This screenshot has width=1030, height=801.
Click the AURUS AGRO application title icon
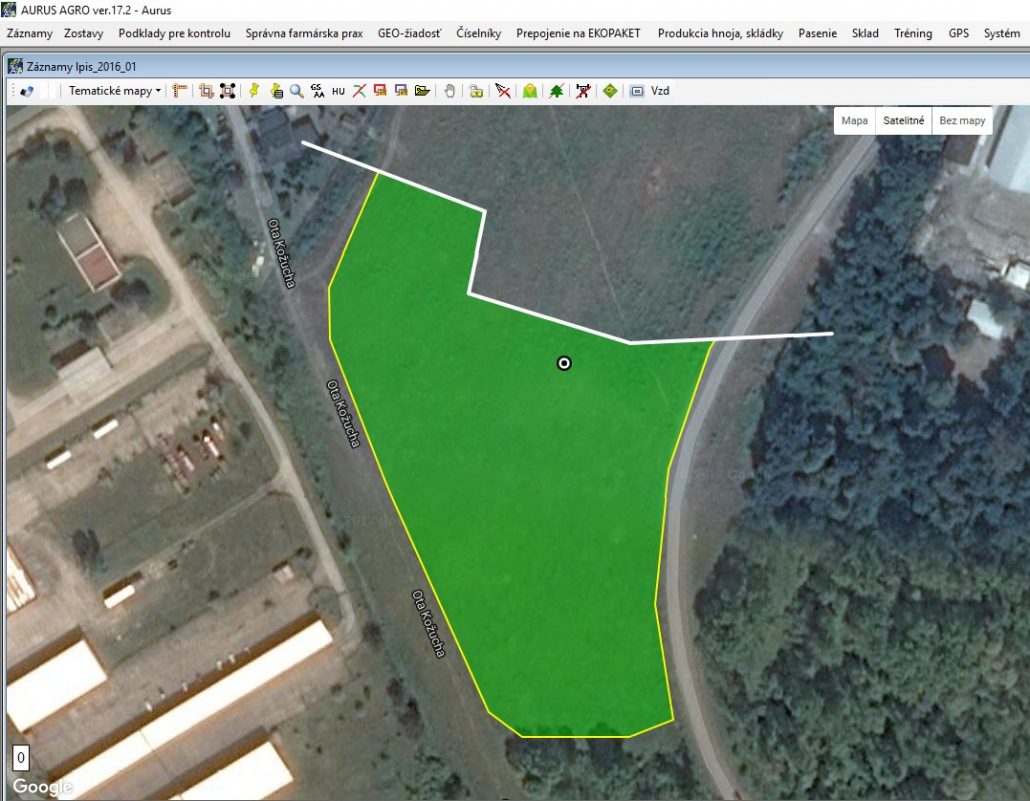[x=9, y=10]
